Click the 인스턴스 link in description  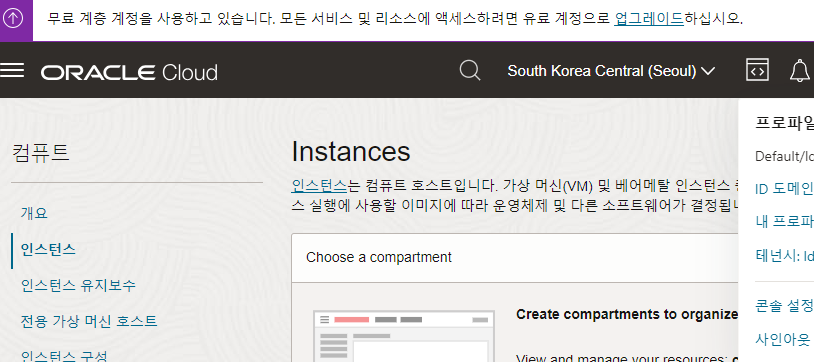[319, 185]
